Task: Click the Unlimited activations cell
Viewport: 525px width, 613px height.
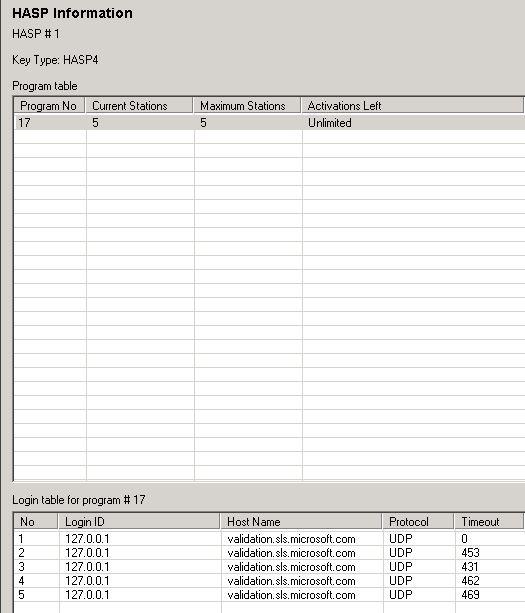Action: (330, 123)
